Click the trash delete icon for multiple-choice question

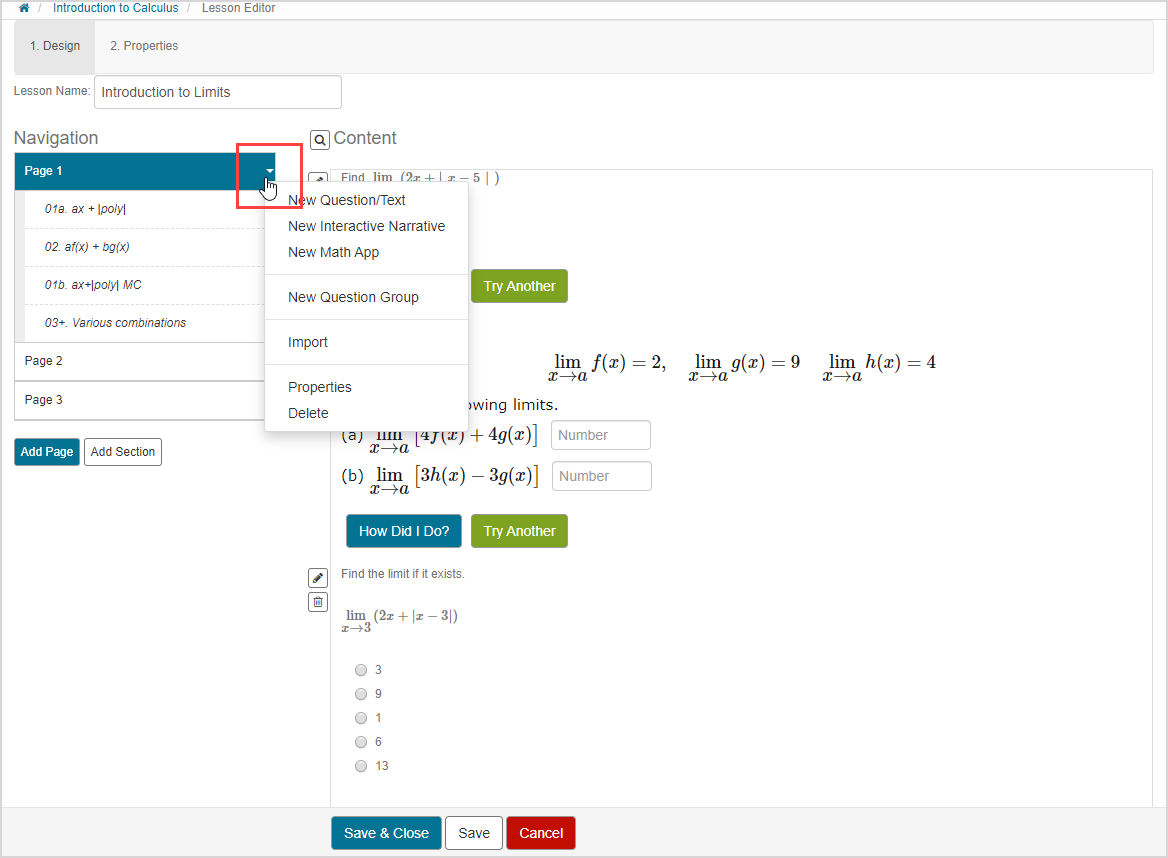tap(318, 602)
